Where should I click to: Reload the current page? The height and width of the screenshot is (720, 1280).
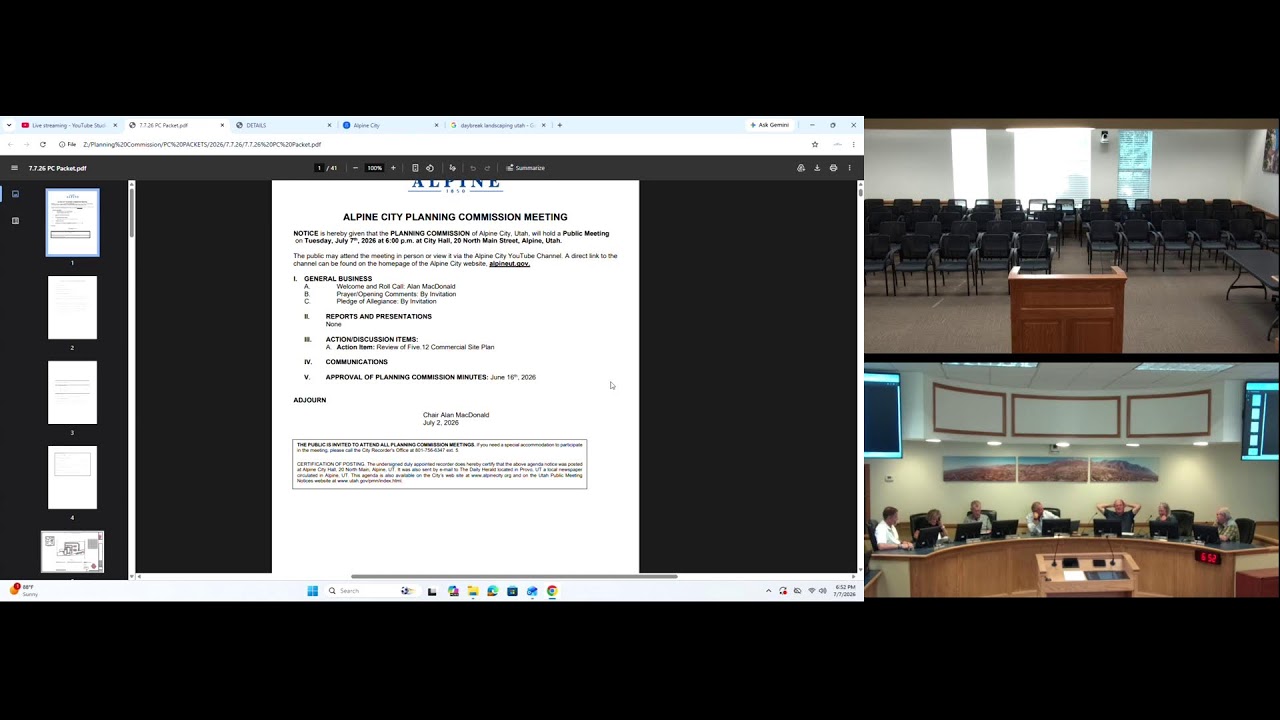tap(42, 144)
